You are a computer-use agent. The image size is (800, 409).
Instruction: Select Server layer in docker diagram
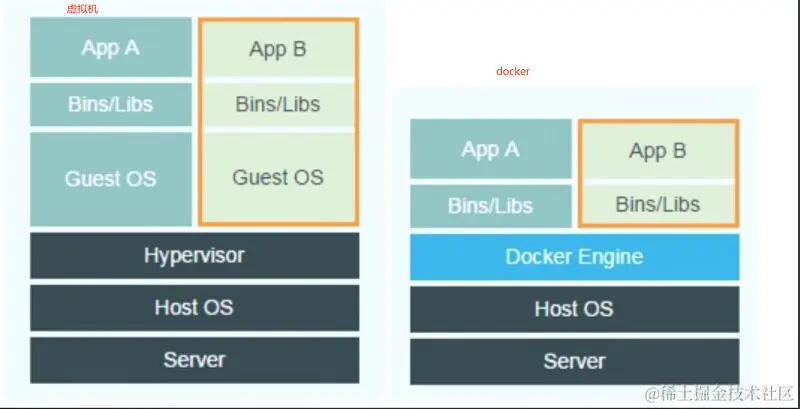[574, 362]
